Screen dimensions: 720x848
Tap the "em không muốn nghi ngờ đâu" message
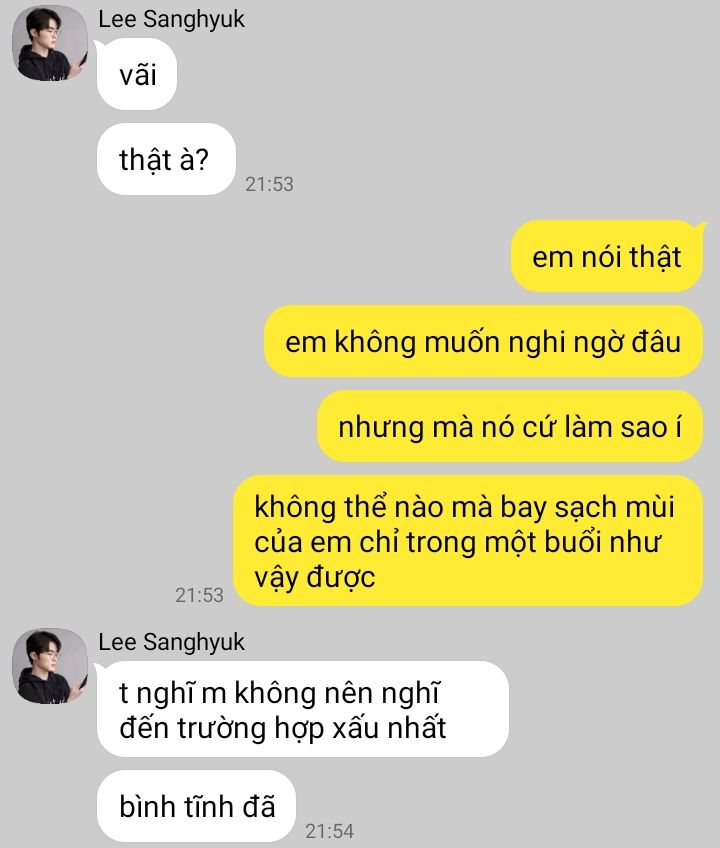click(x=483, y=341)
